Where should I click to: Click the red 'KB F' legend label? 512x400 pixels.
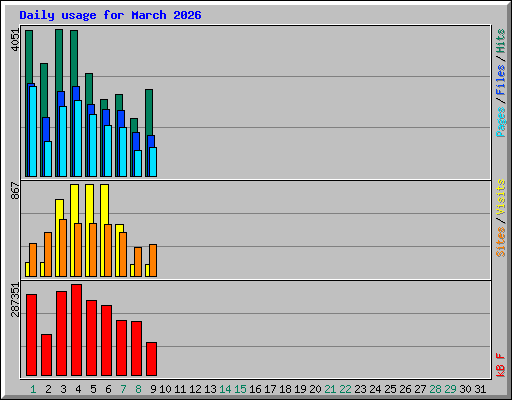(501, 365)
